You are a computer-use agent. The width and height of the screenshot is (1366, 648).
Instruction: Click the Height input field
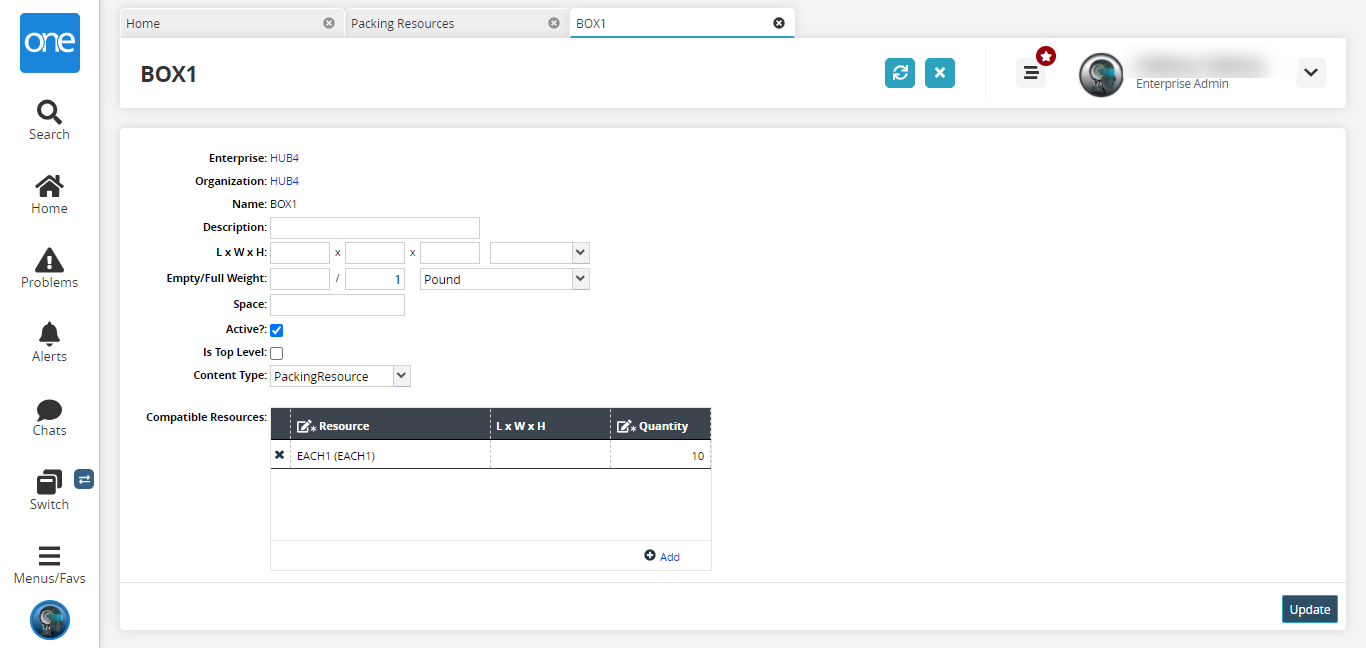pos(450,253)
